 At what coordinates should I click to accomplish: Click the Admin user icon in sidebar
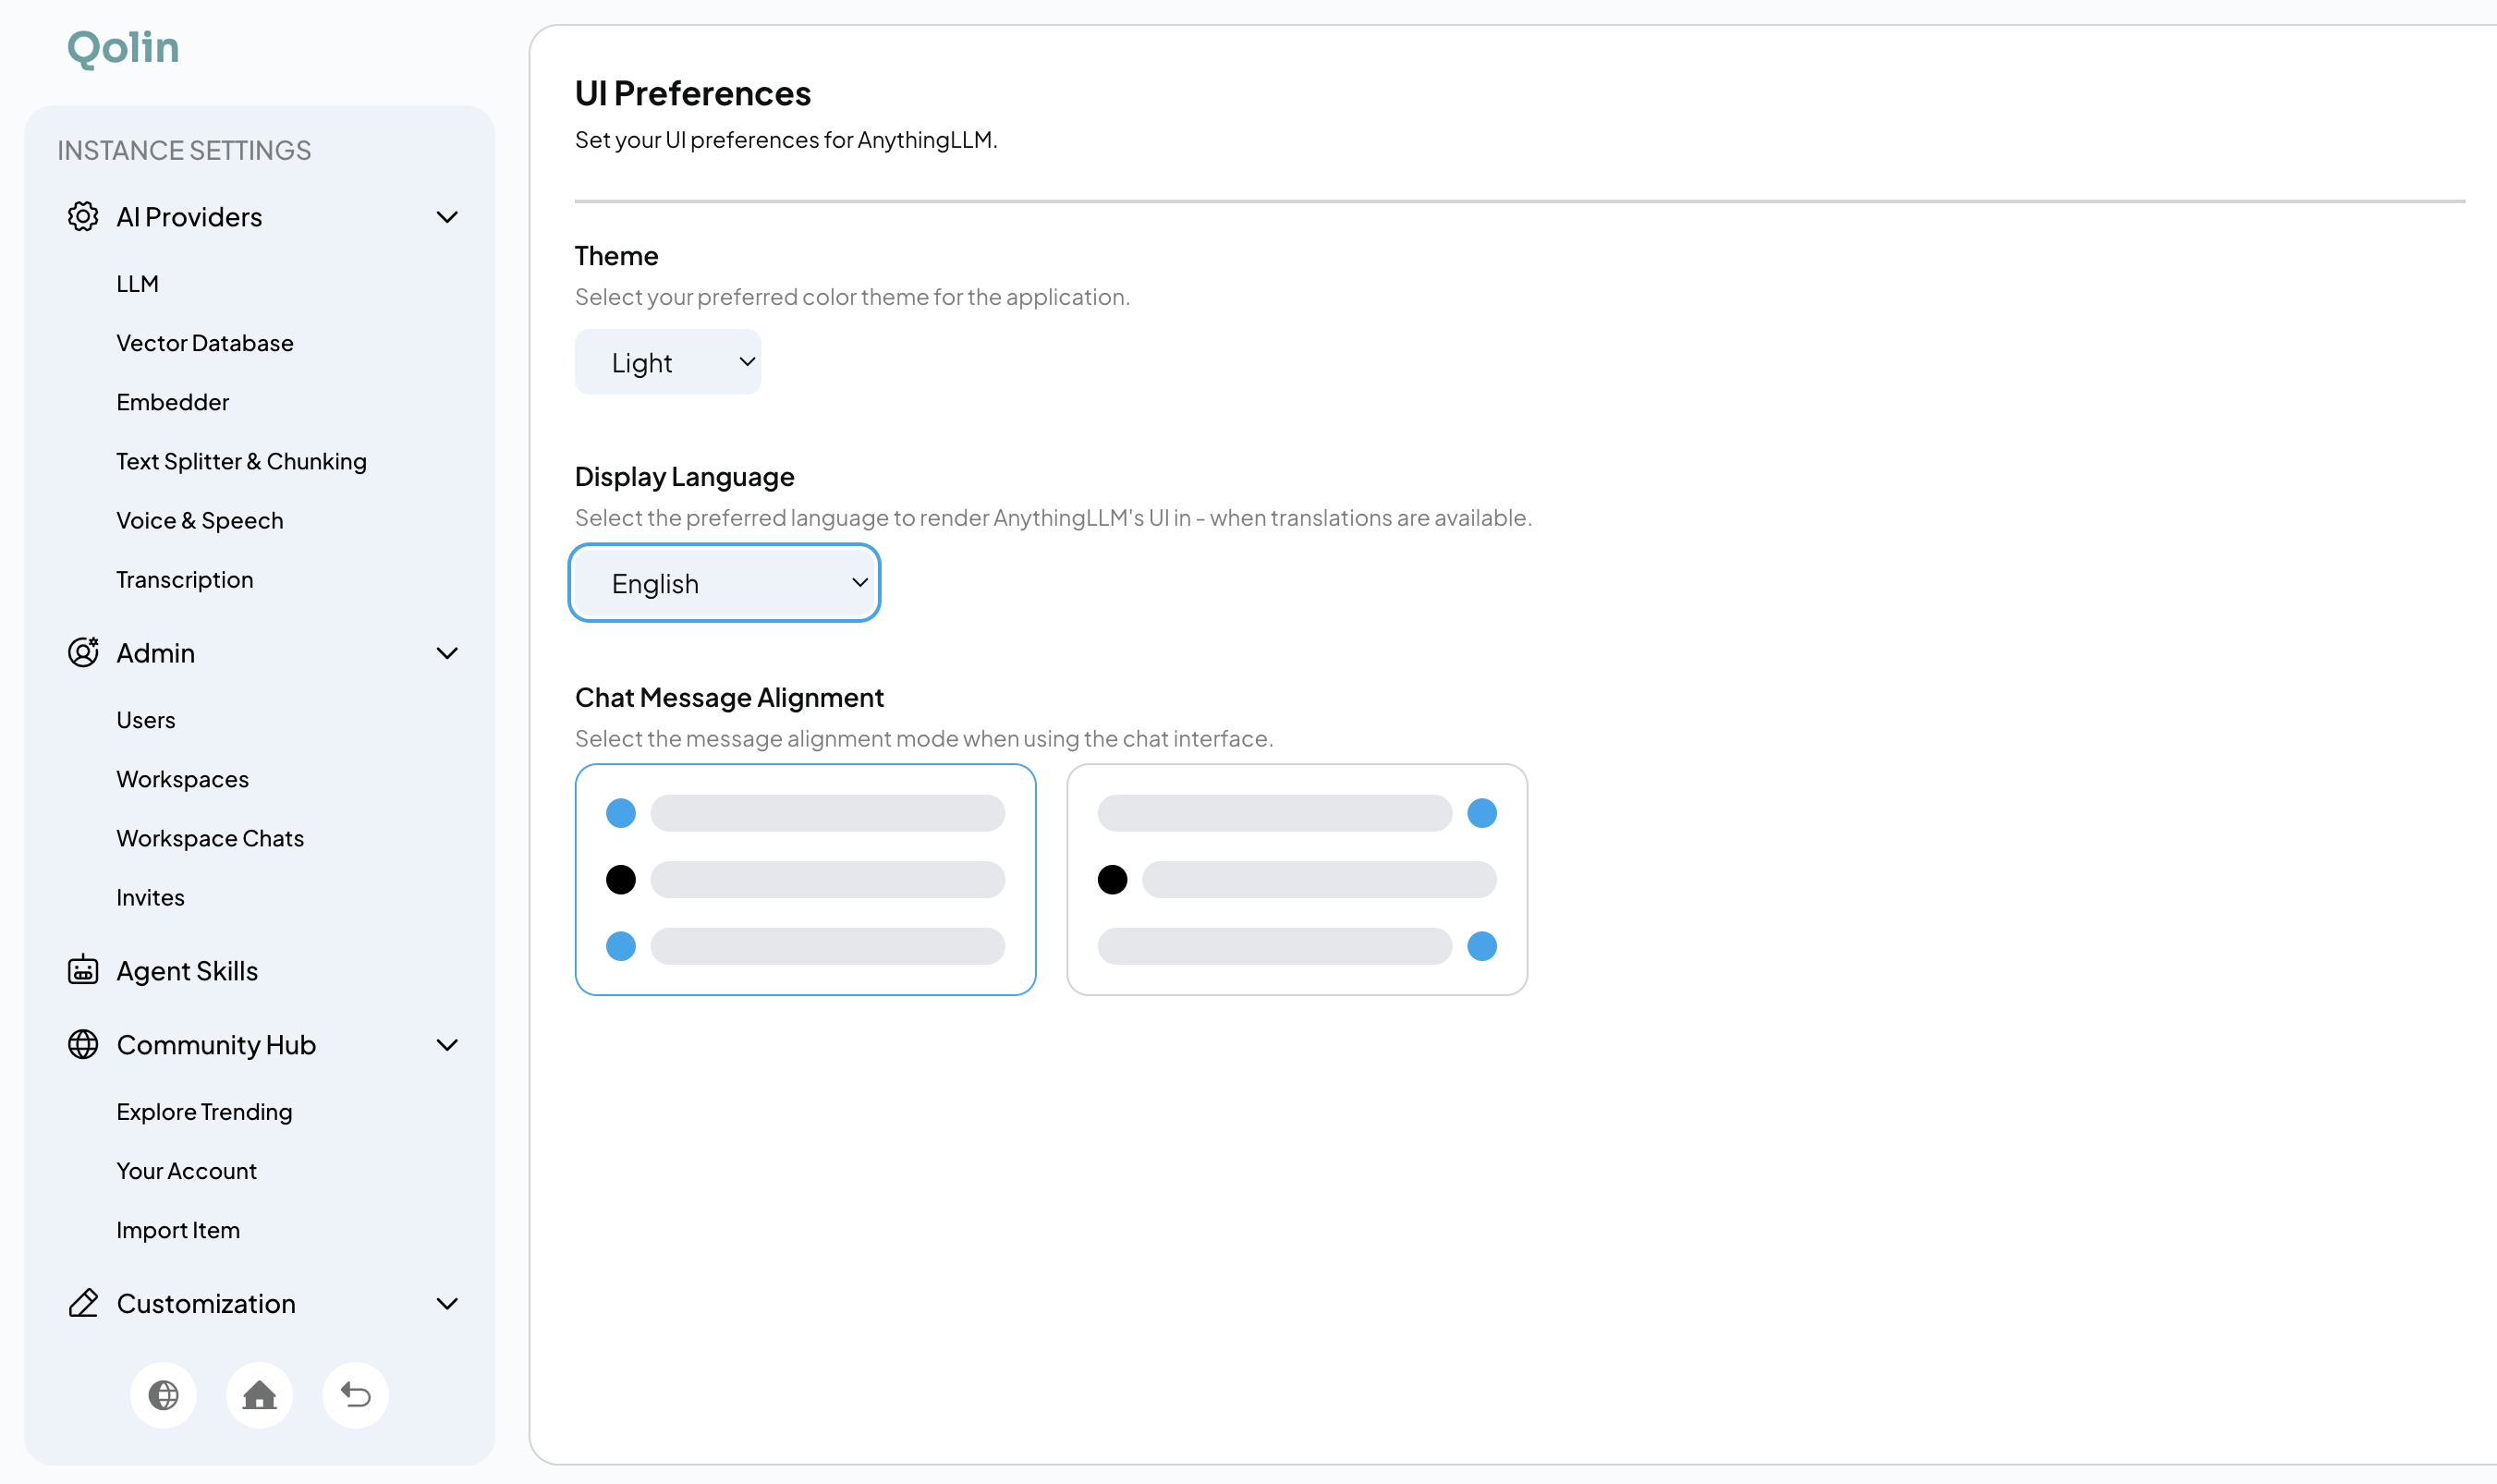(x=83, y=652)
